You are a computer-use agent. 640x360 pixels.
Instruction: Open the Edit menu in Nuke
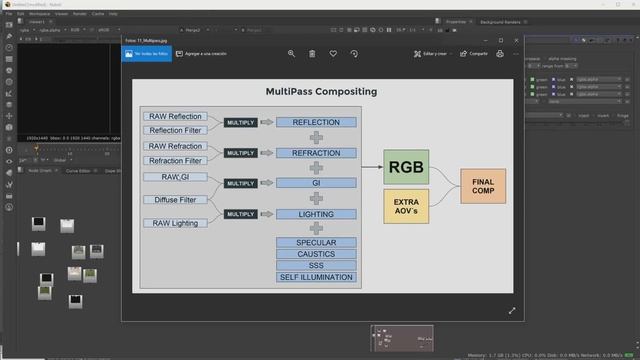(x=20, y=13)
